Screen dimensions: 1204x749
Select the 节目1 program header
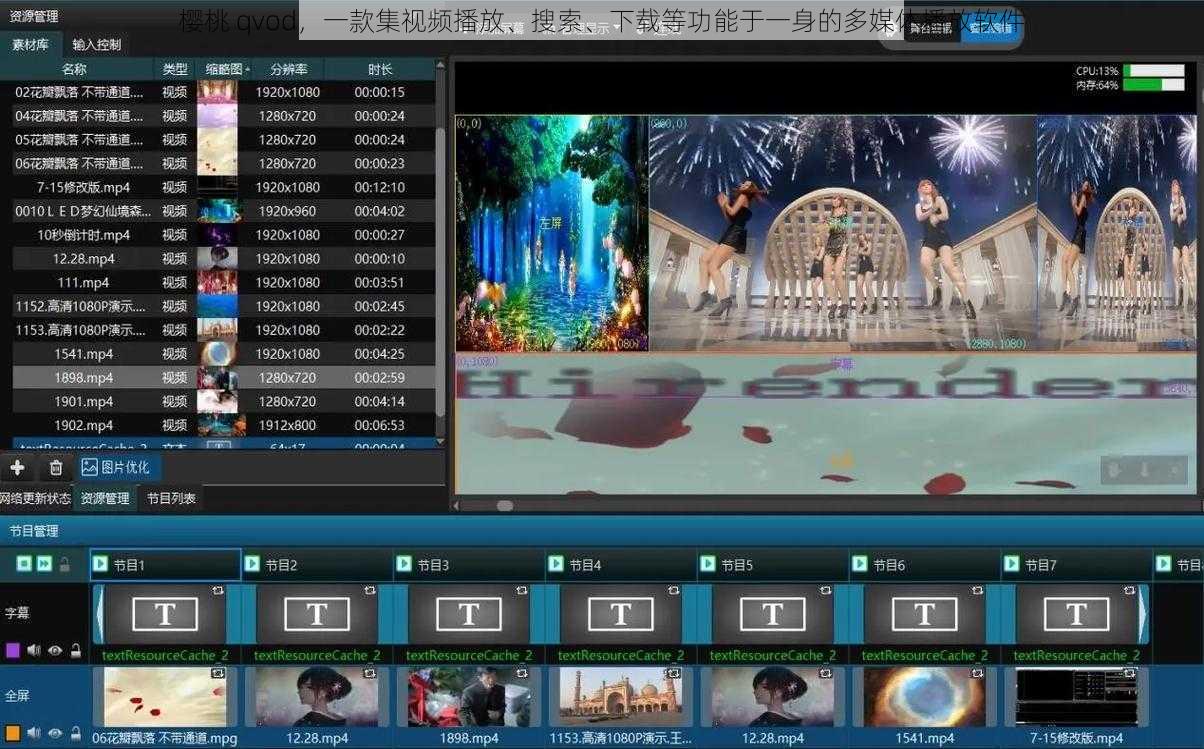165,565
